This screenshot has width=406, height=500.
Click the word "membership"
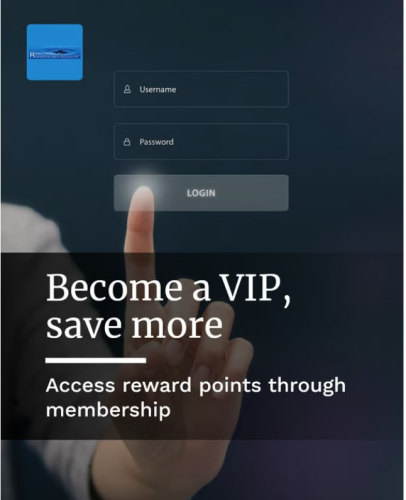pyautogui.click(x=108, y=411)
